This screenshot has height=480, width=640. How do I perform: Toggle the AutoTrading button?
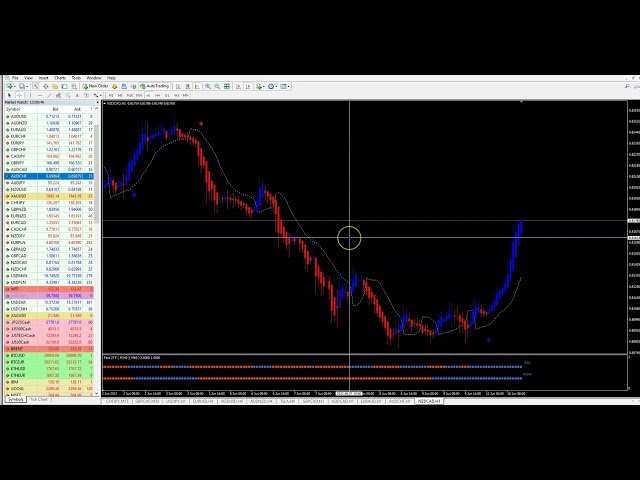[156, 86]
